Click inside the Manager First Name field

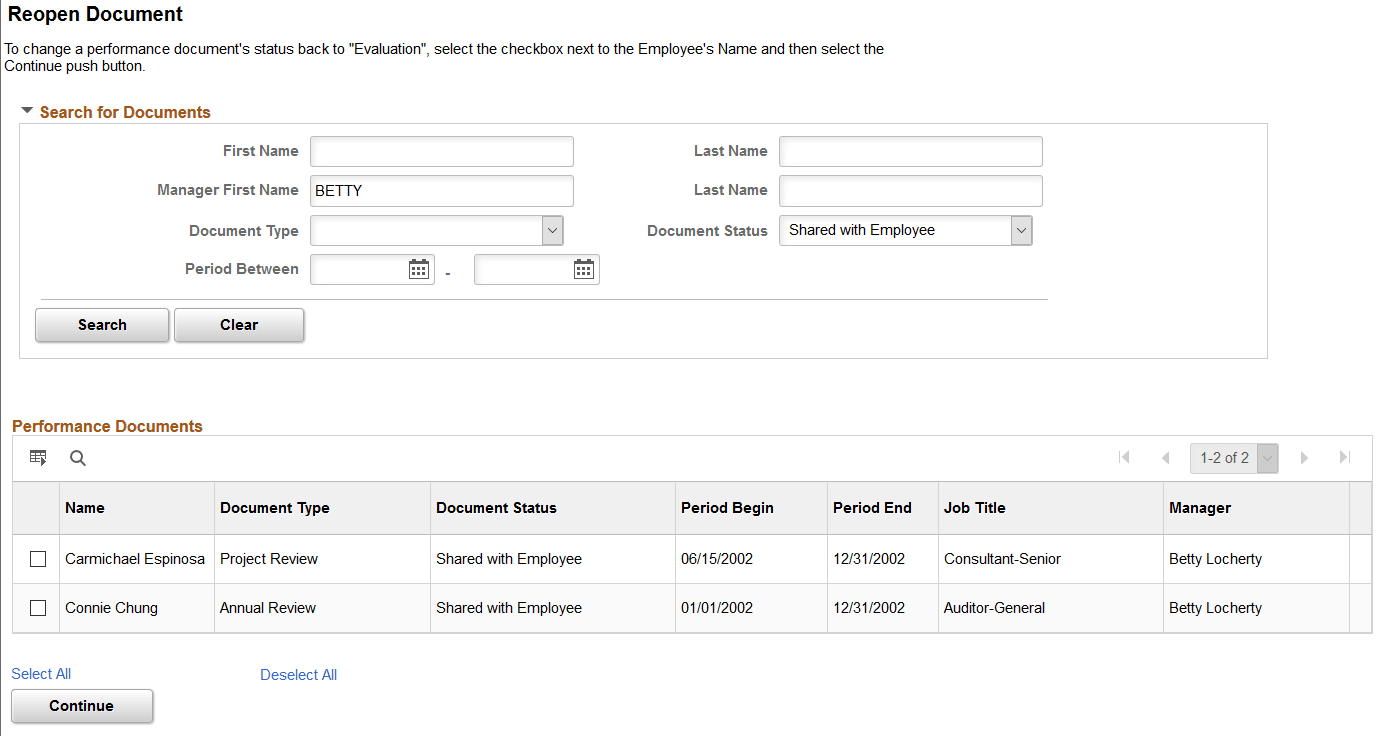(x=441, y=190)
